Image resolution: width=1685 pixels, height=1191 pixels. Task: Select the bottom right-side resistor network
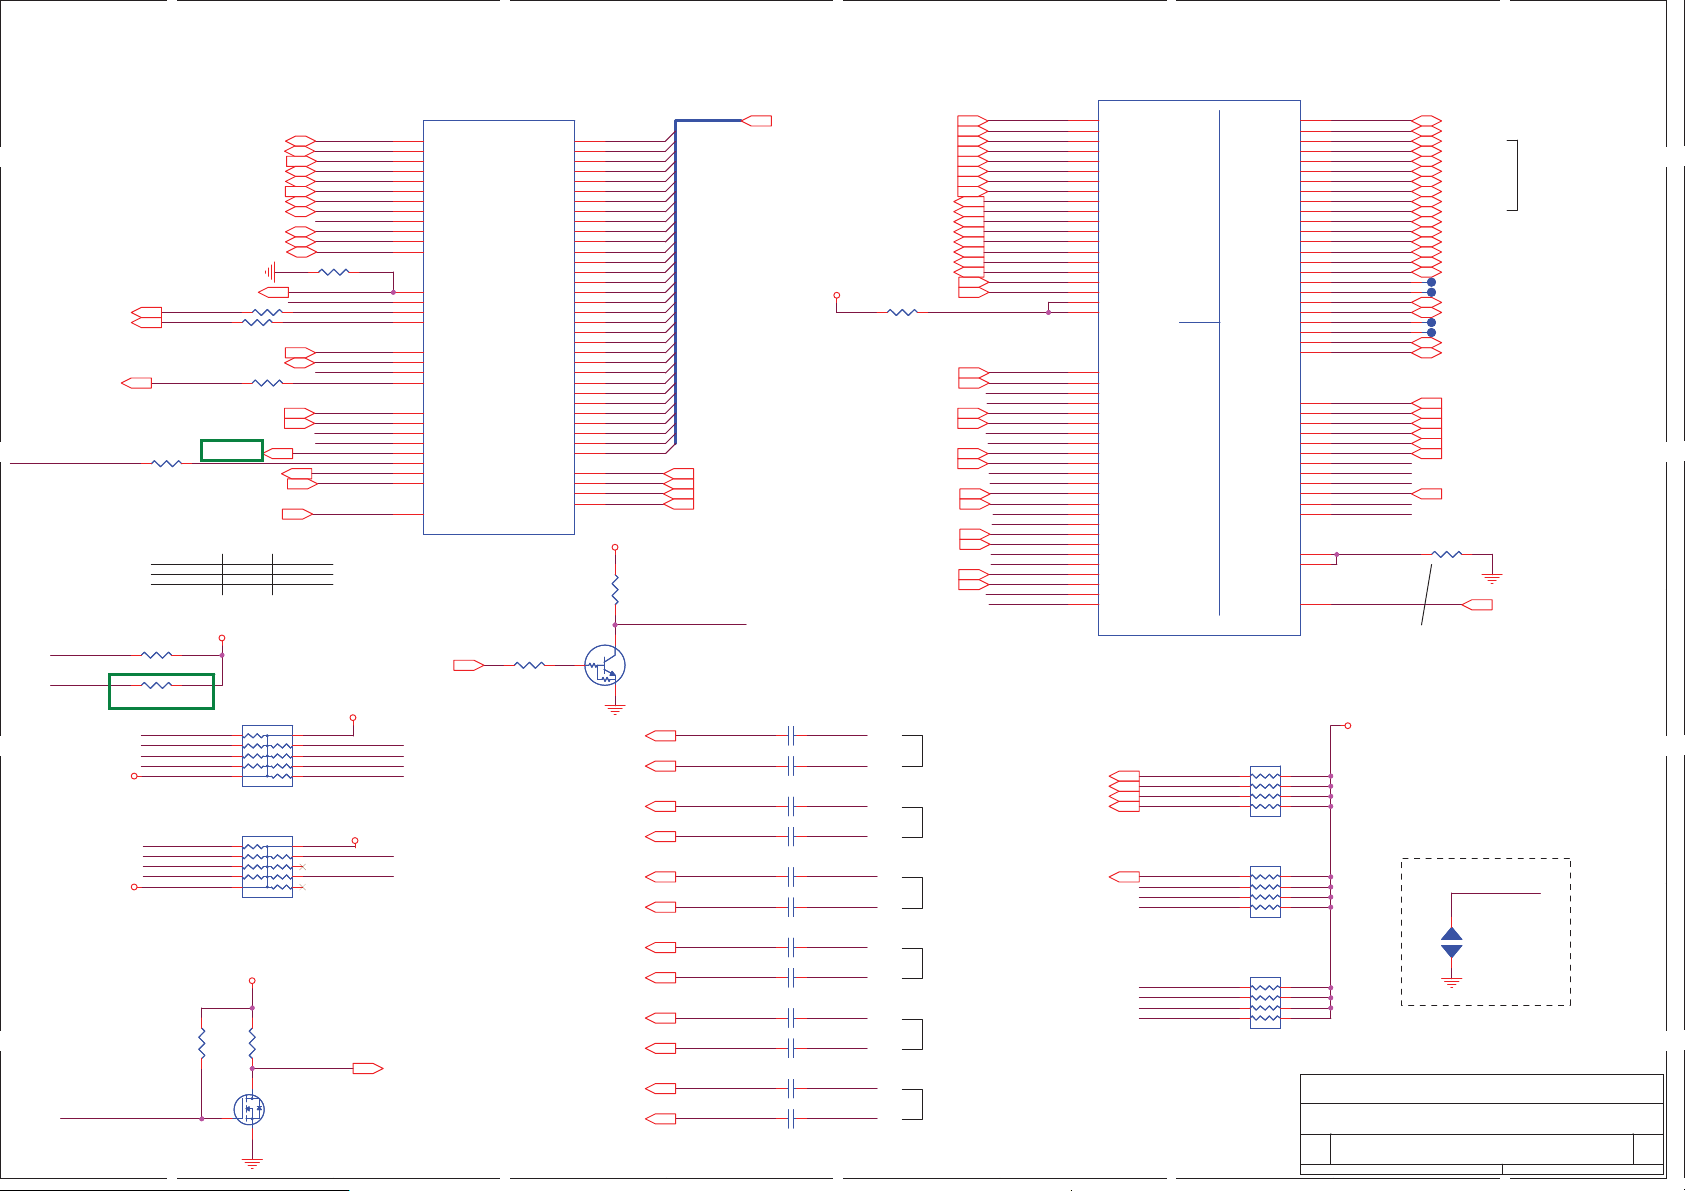[1265, 1003]
